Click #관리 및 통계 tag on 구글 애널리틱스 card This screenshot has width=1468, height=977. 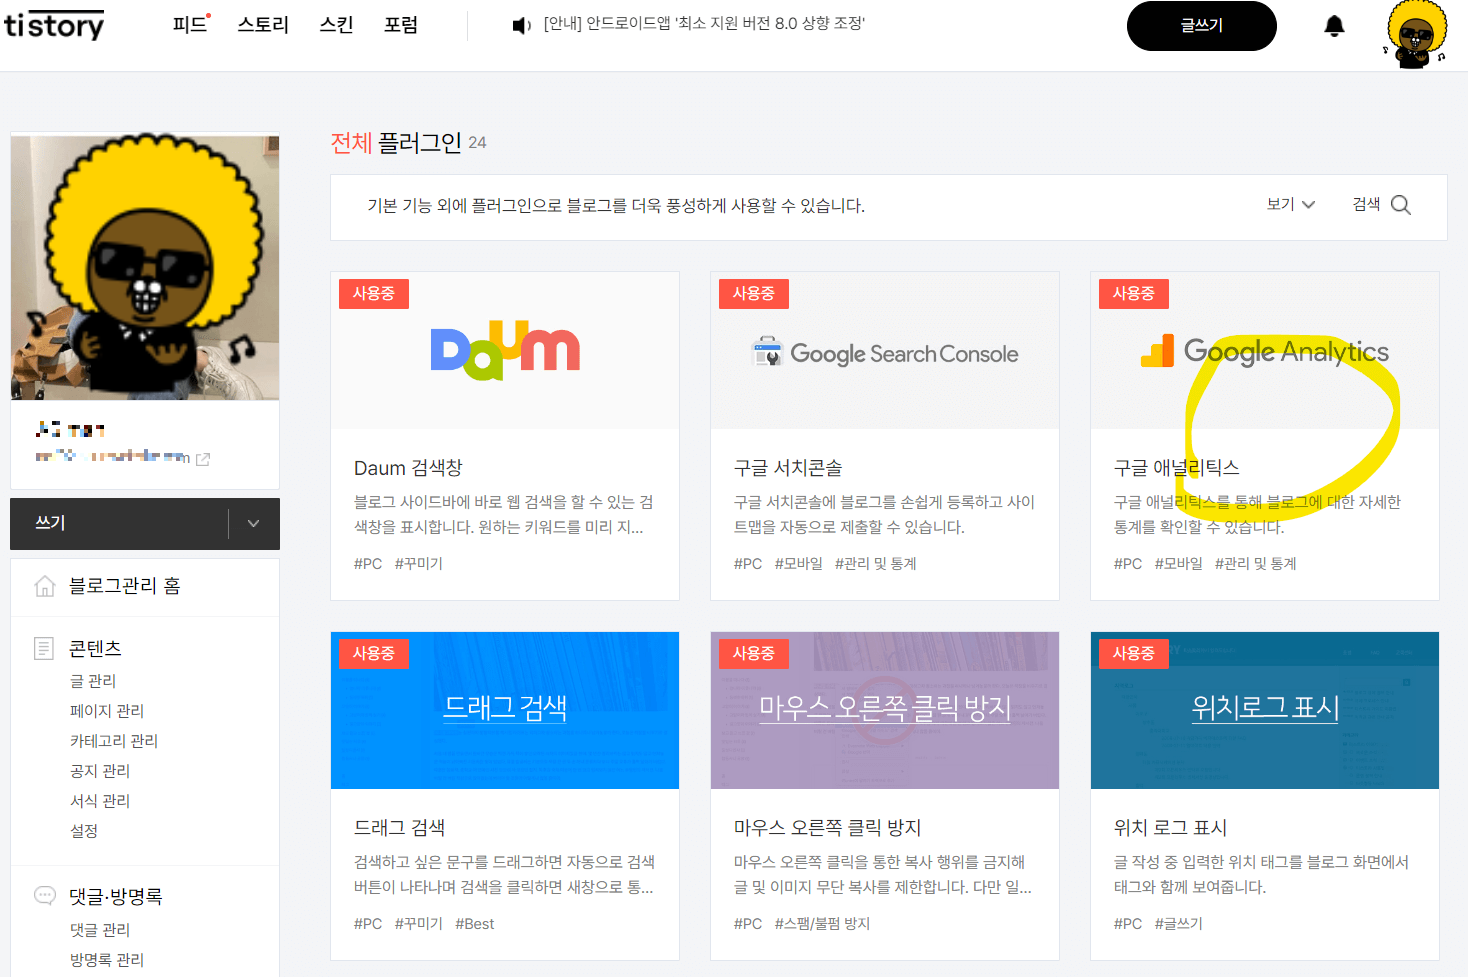pyautogui.click(x=1255, y=564)
